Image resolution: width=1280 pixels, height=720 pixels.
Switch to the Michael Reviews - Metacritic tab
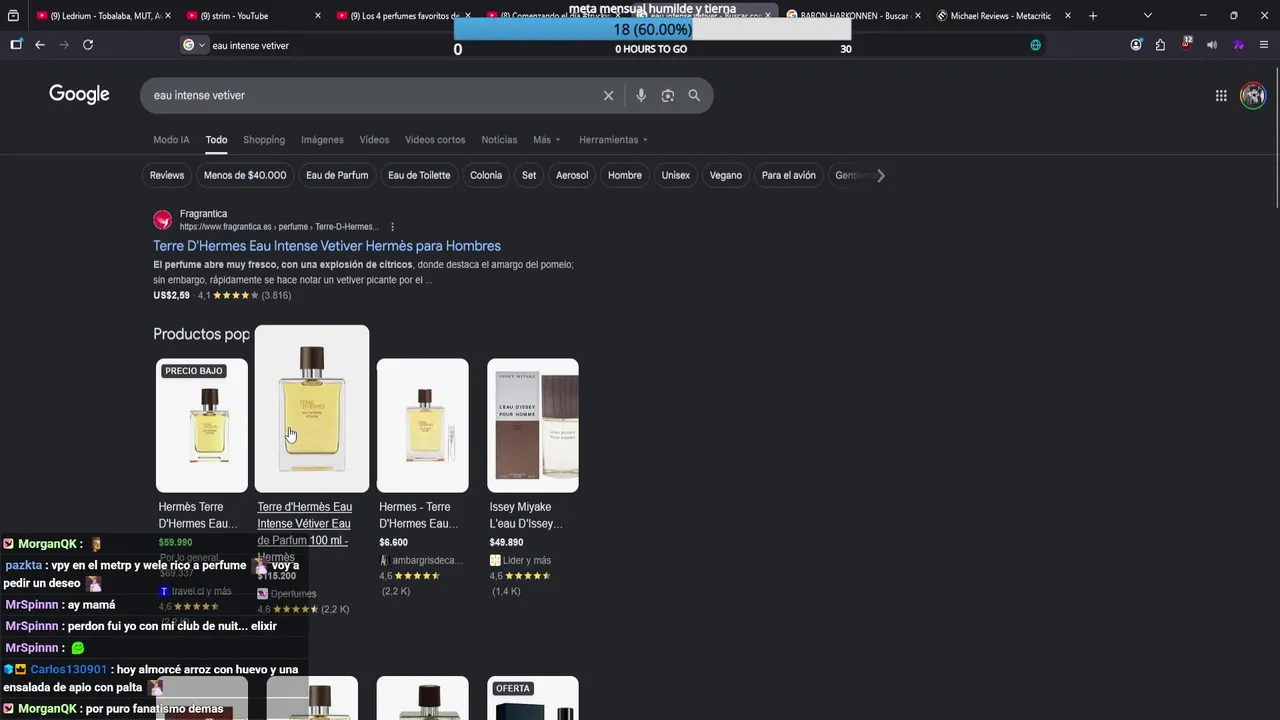pos(1003,16)
